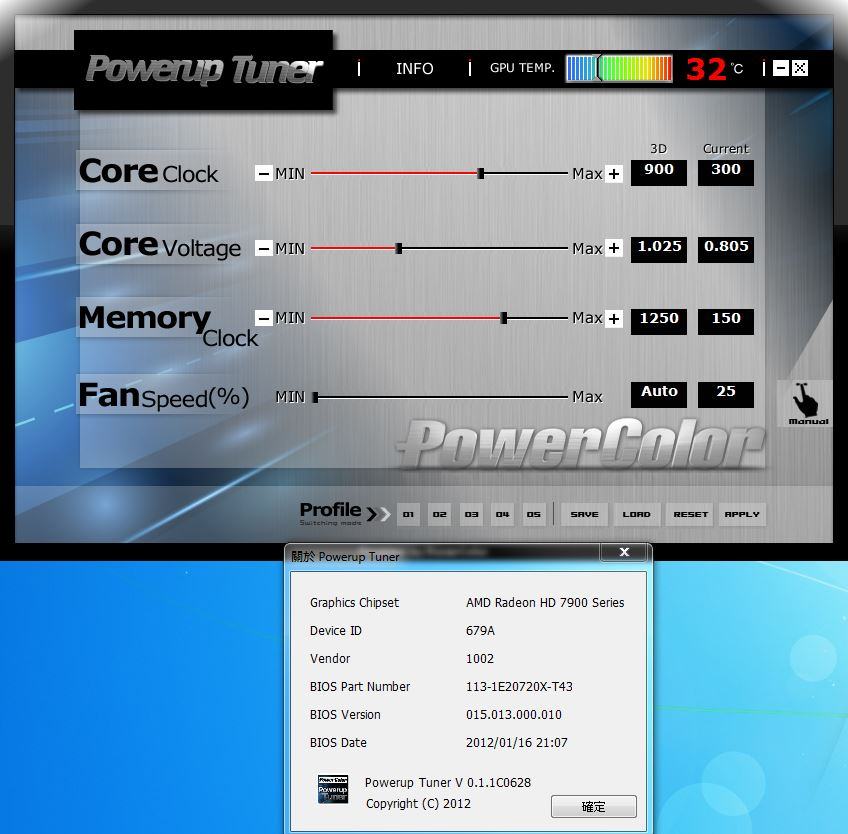Click the Core Voltage current value 0.805
Image resolution: width=848 pixels, height=834 pixels.
click(726, 249)
